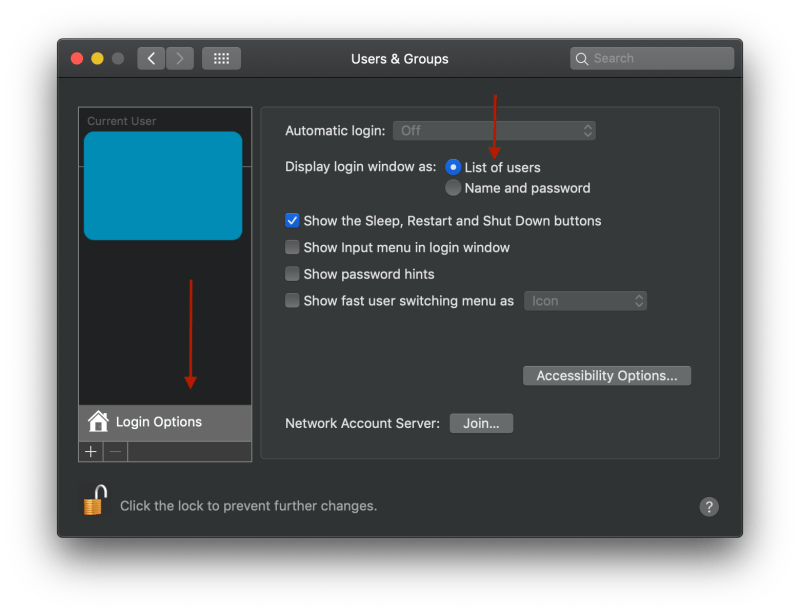Join a Network Account Server
Screen dimensions: 800x613
tap(481, 423)
